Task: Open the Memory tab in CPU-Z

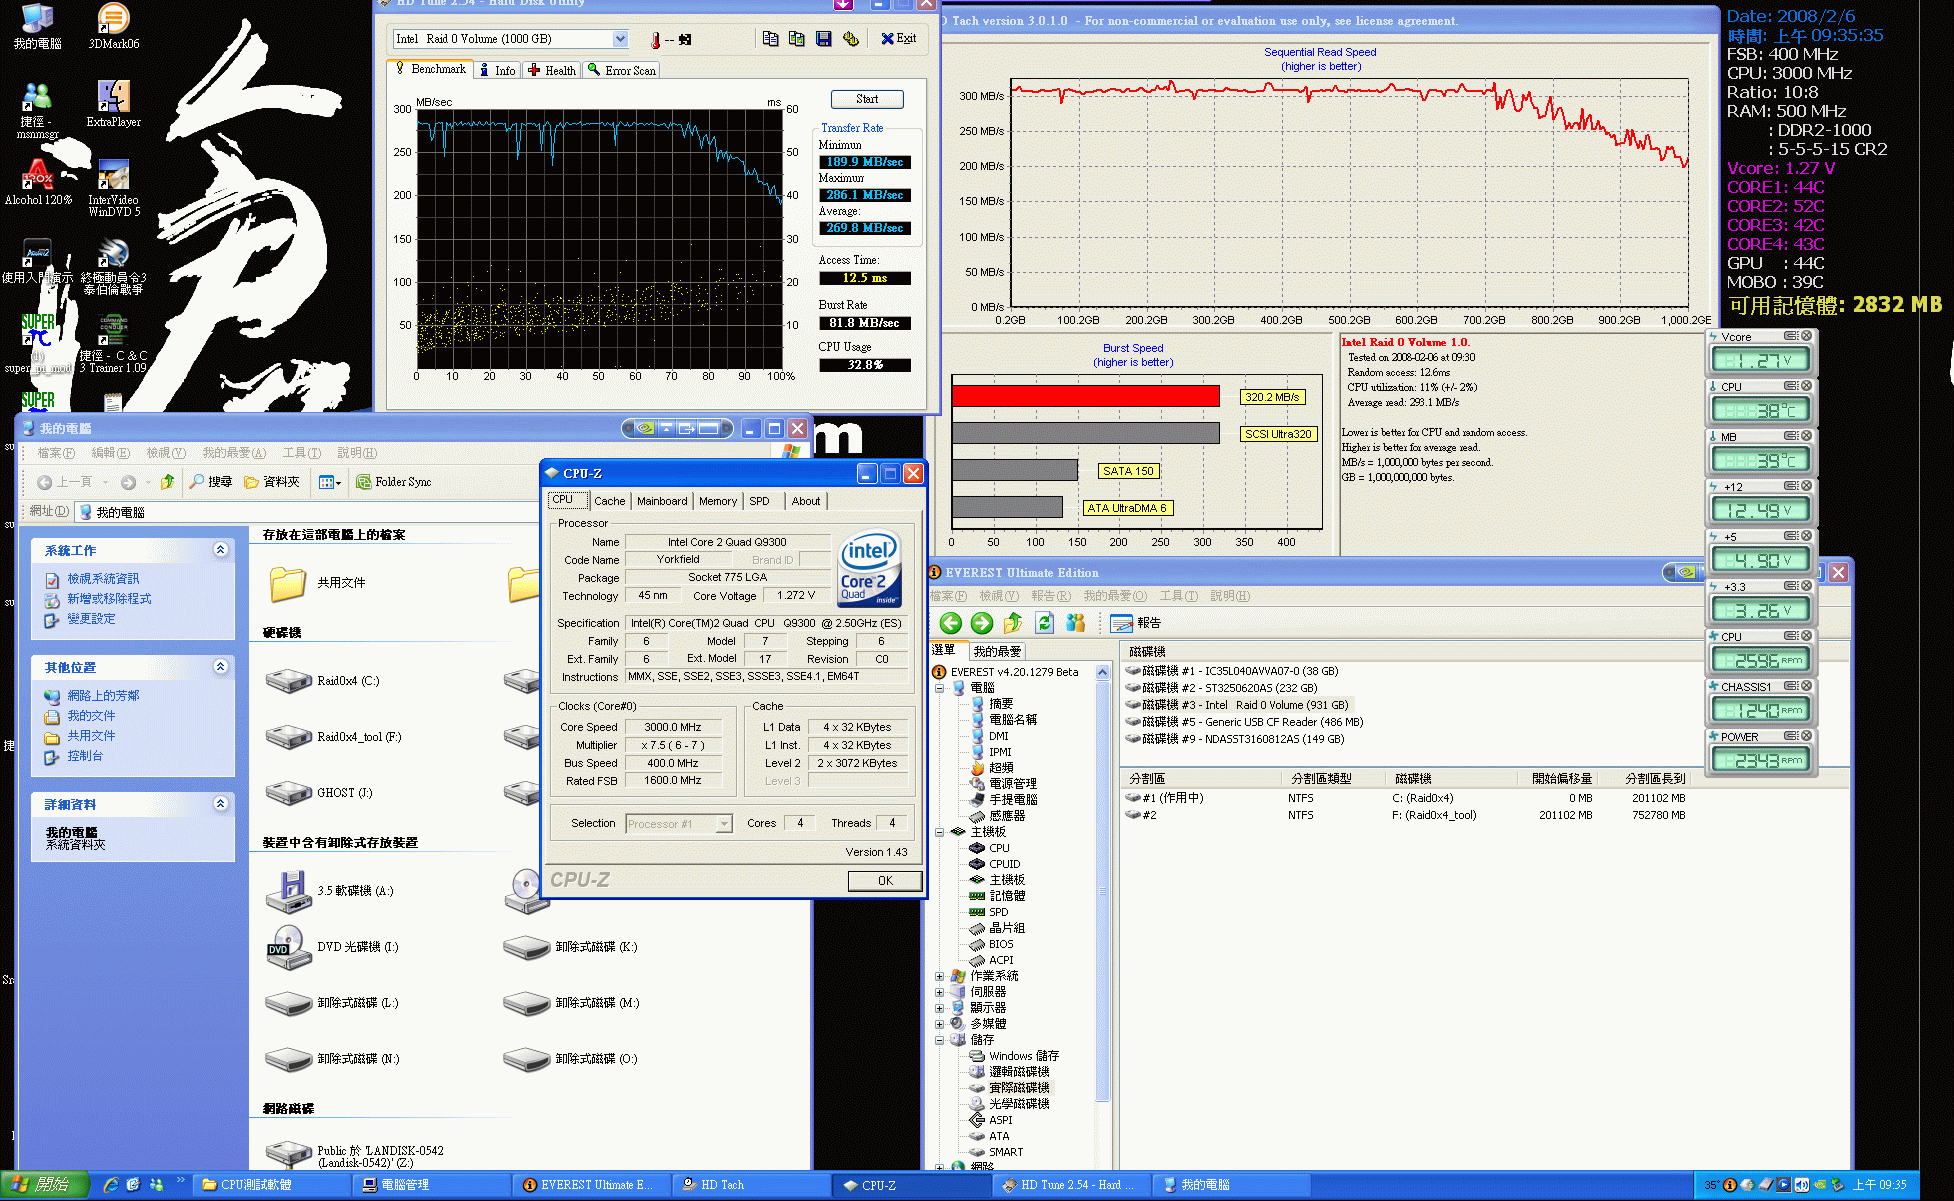Action: (x=718, y=501)
